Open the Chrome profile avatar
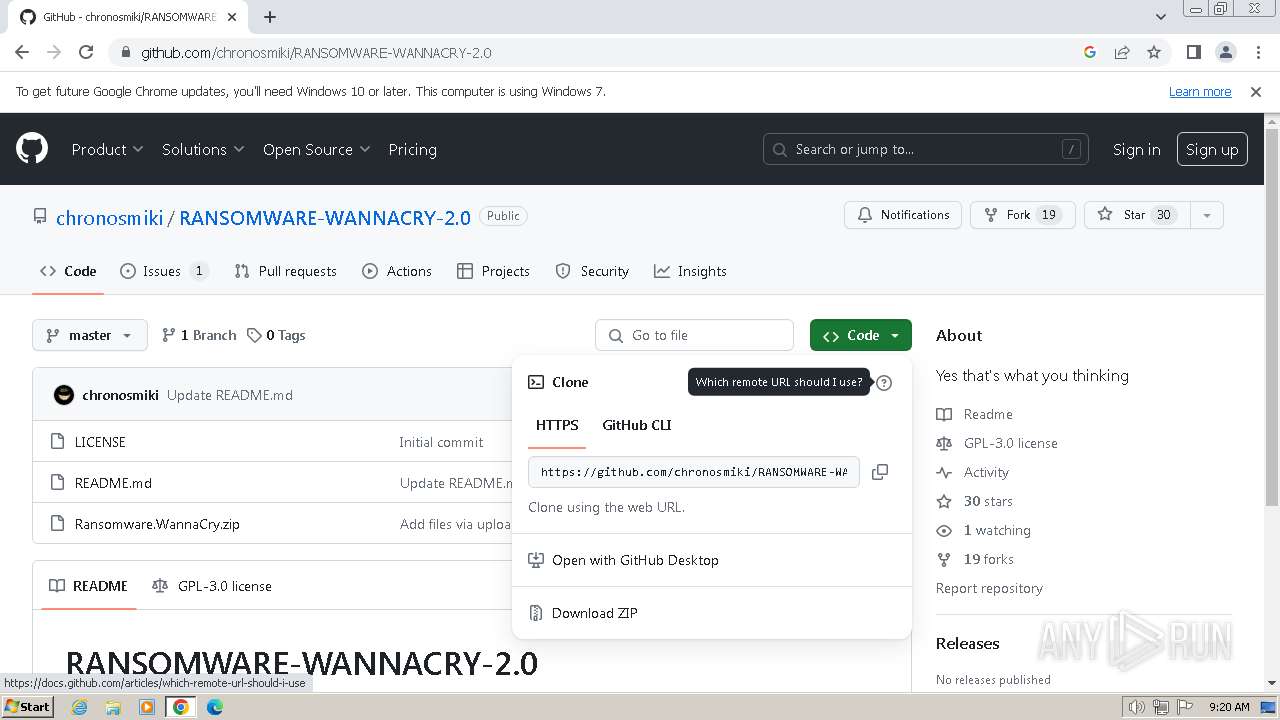 click(x=1225, y=52)
